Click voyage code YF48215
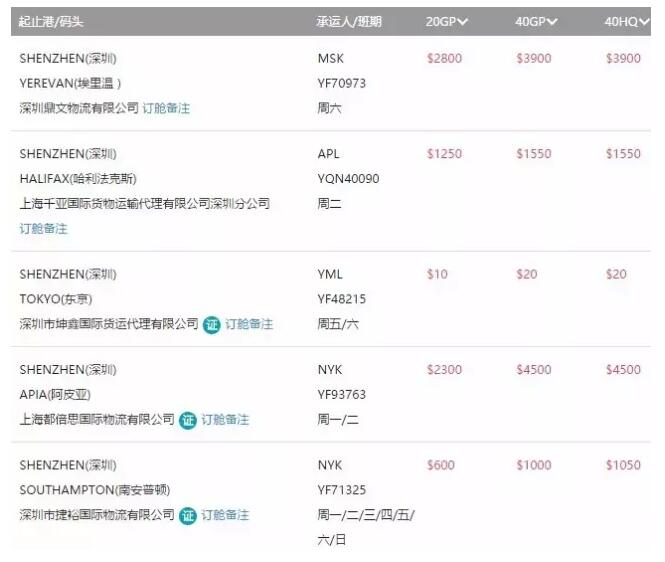Viewport: 665px width, 562px height. pos(342,299)
